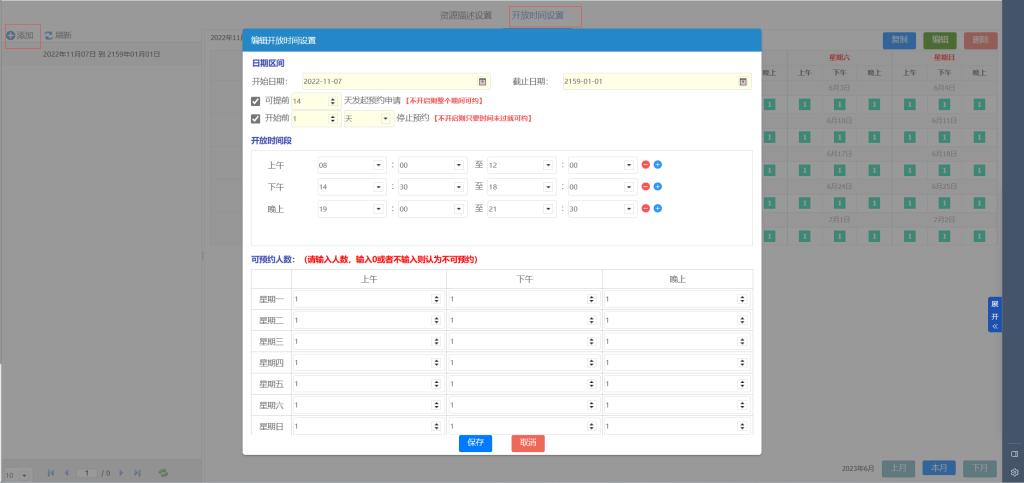Open the 截止日期 calendar picker icon
Viewport: 1024px width, 483px height.
743,81
